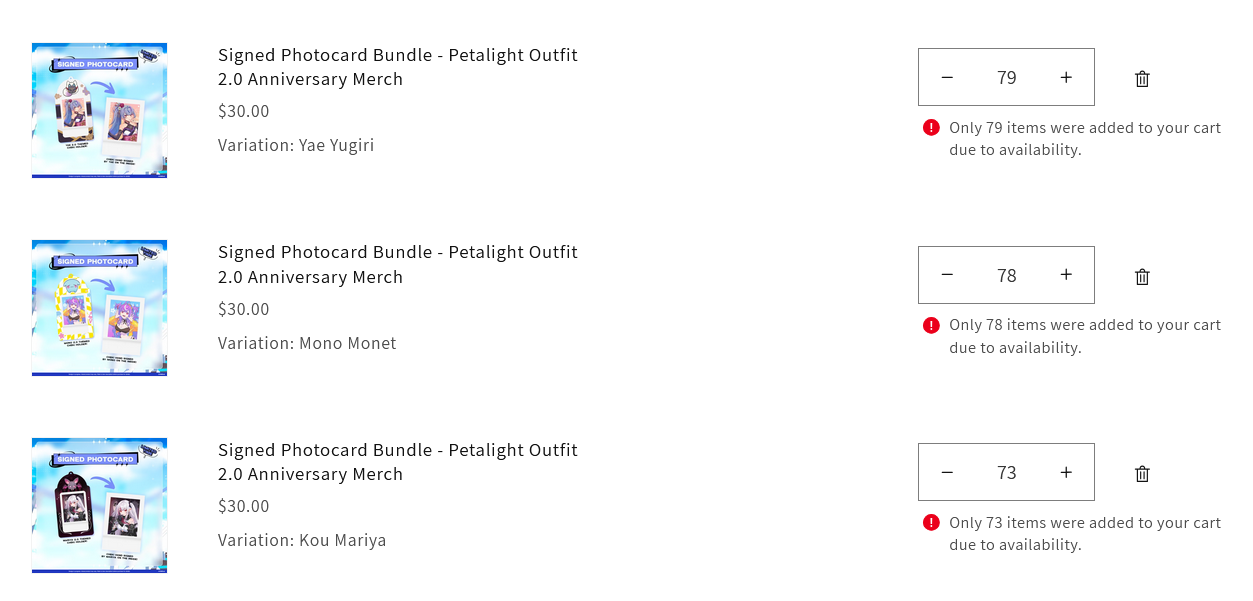Increase quantity of Yae Yugiri bundle

(1066, 77)
